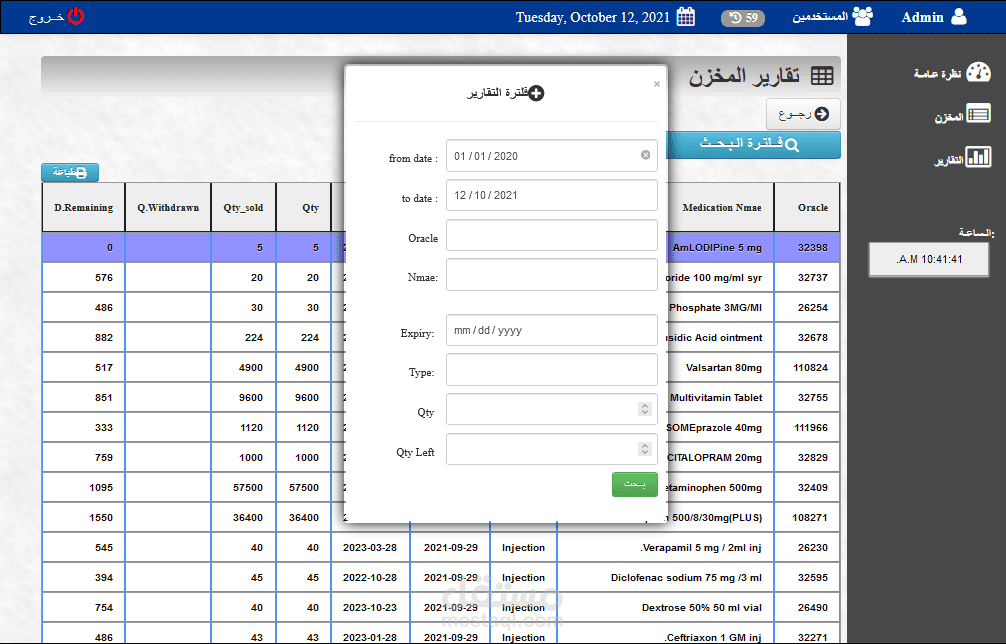Click the Qty_sold column header

244,207
